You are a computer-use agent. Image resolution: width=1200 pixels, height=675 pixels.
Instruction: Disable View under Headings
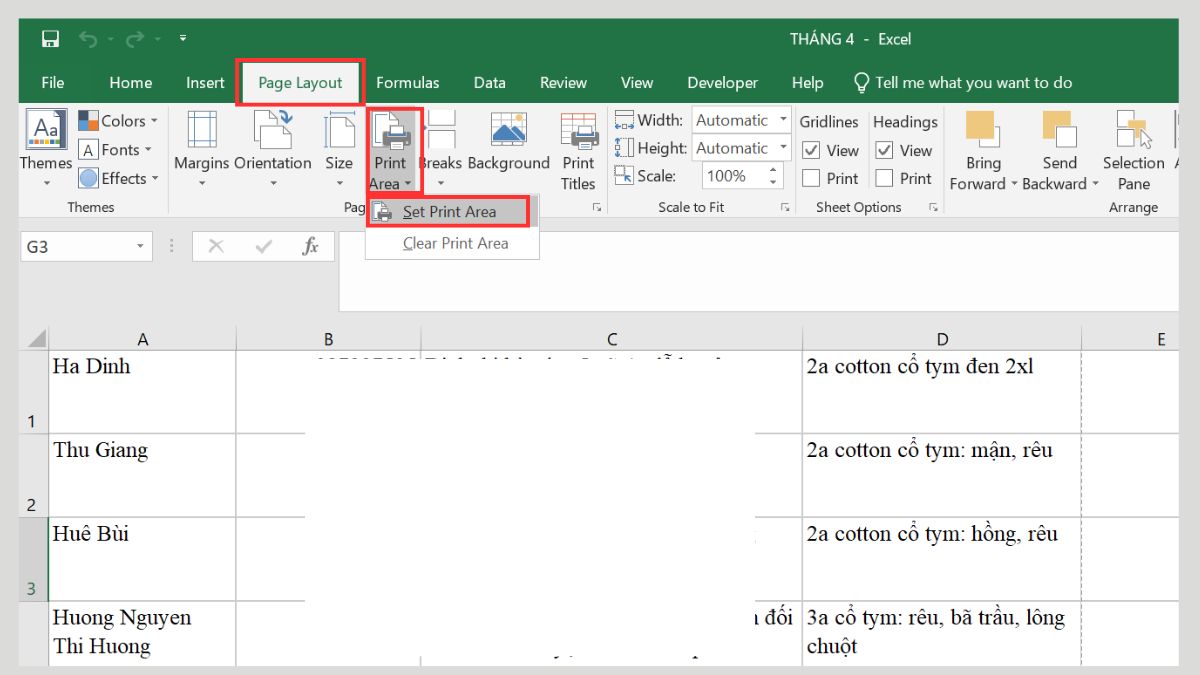[x=886, y=150]
